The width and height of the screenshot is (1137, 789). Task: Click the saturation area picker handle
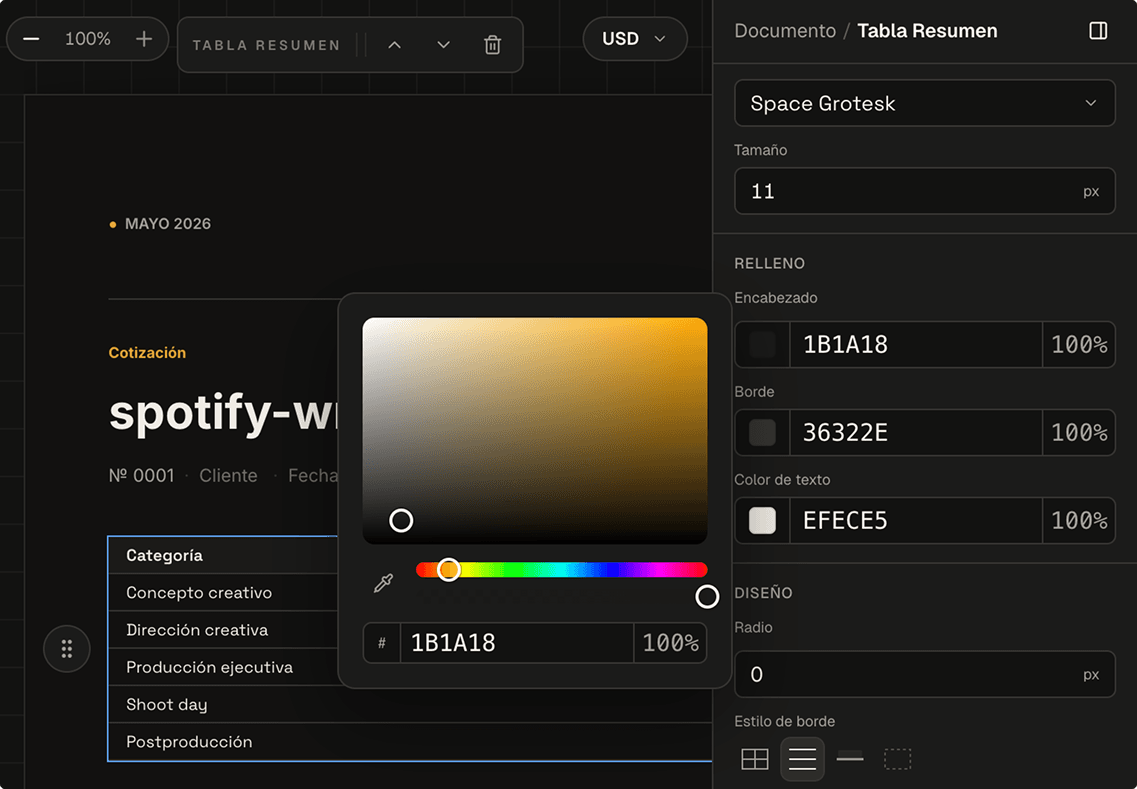(x=401, y=520)
